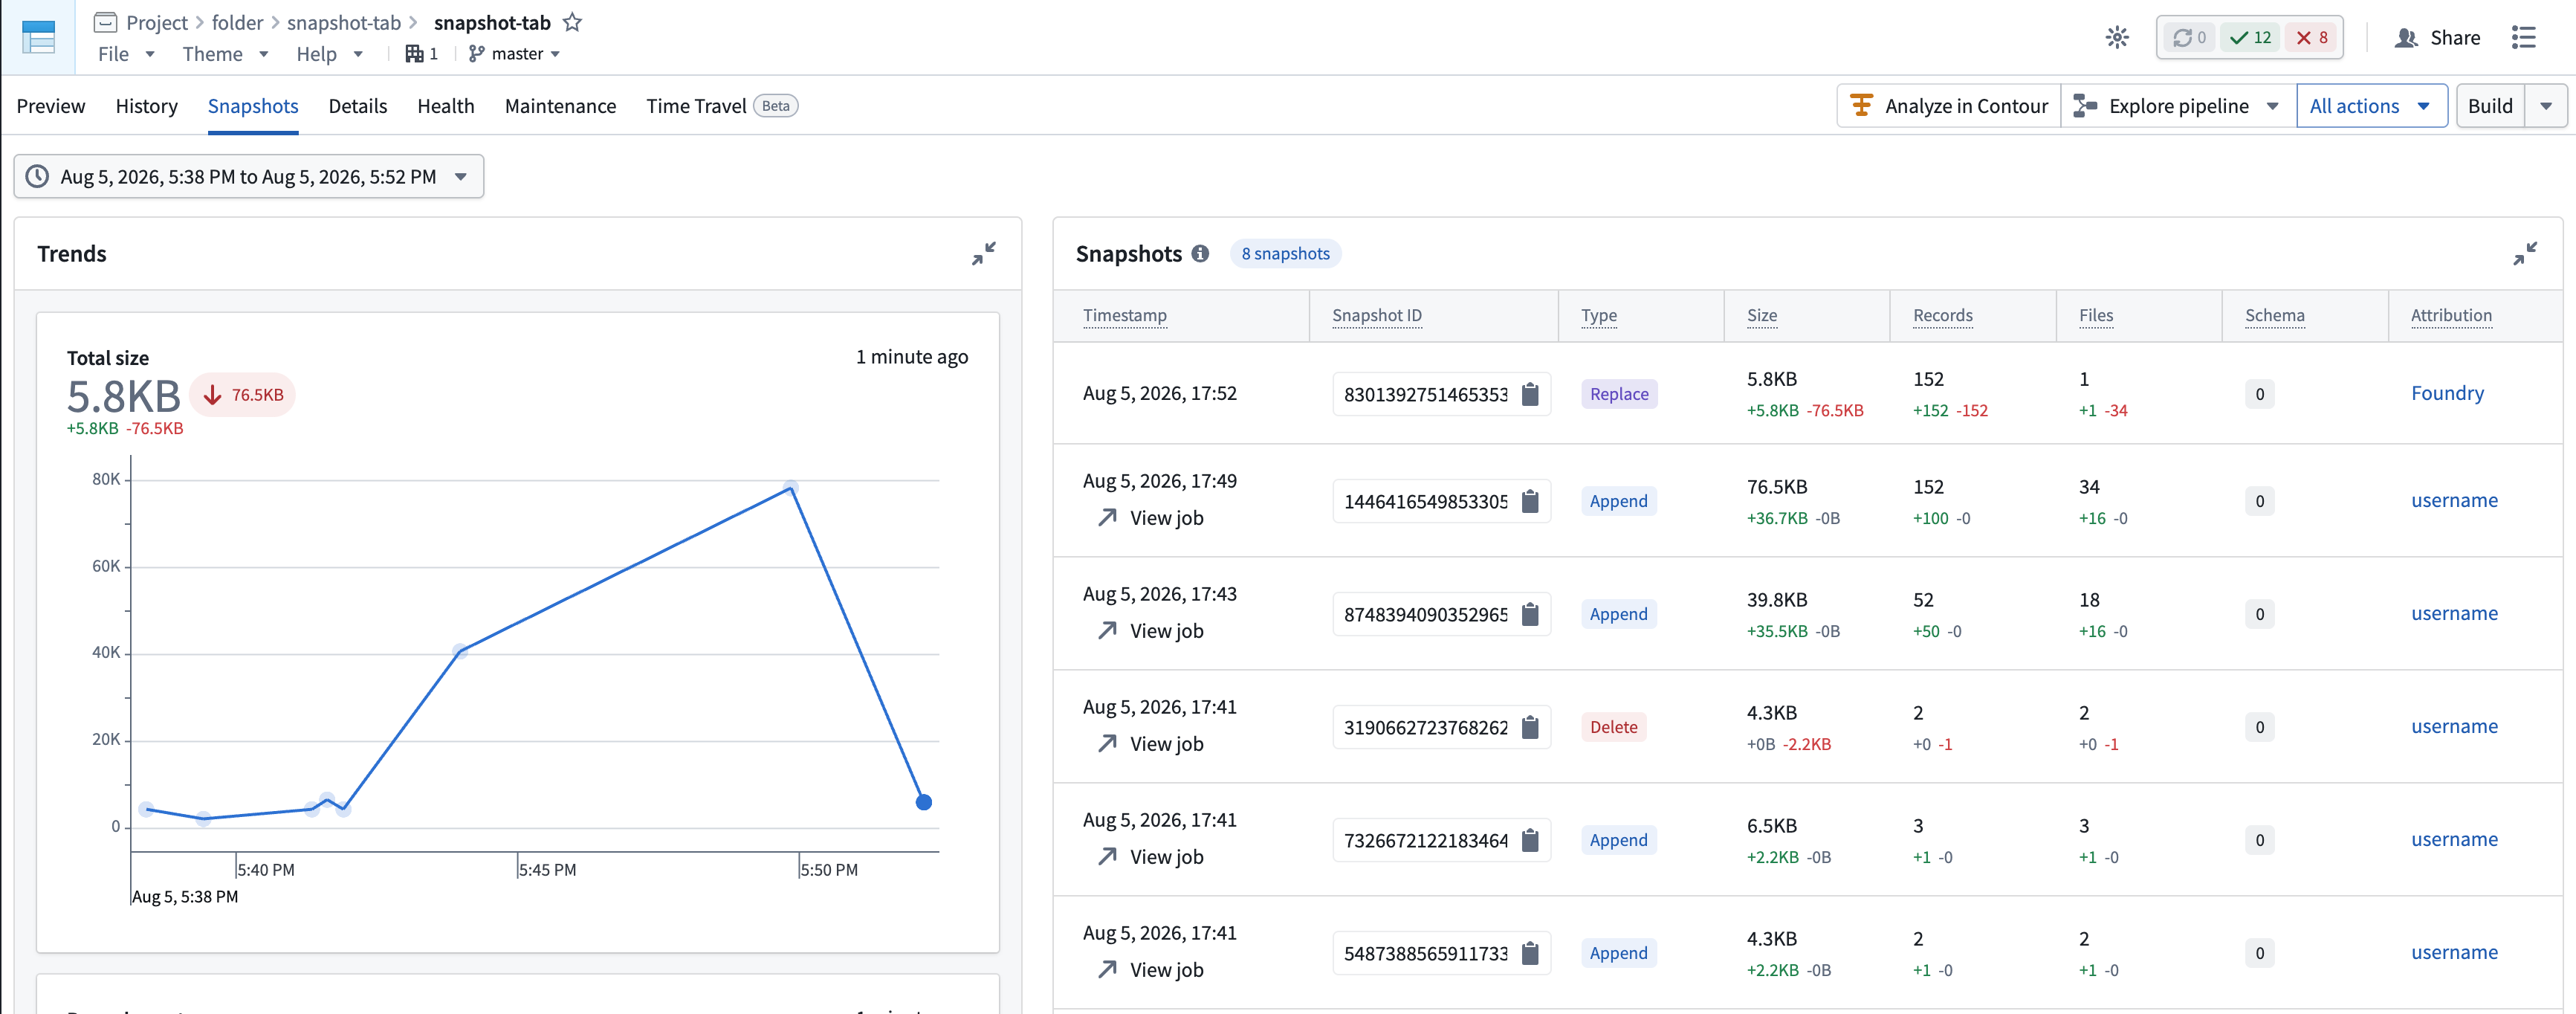Open View job for 6.5KB snapshot
The height and width of the screenshot is (1014, 2576).
tap(1150, 857)
